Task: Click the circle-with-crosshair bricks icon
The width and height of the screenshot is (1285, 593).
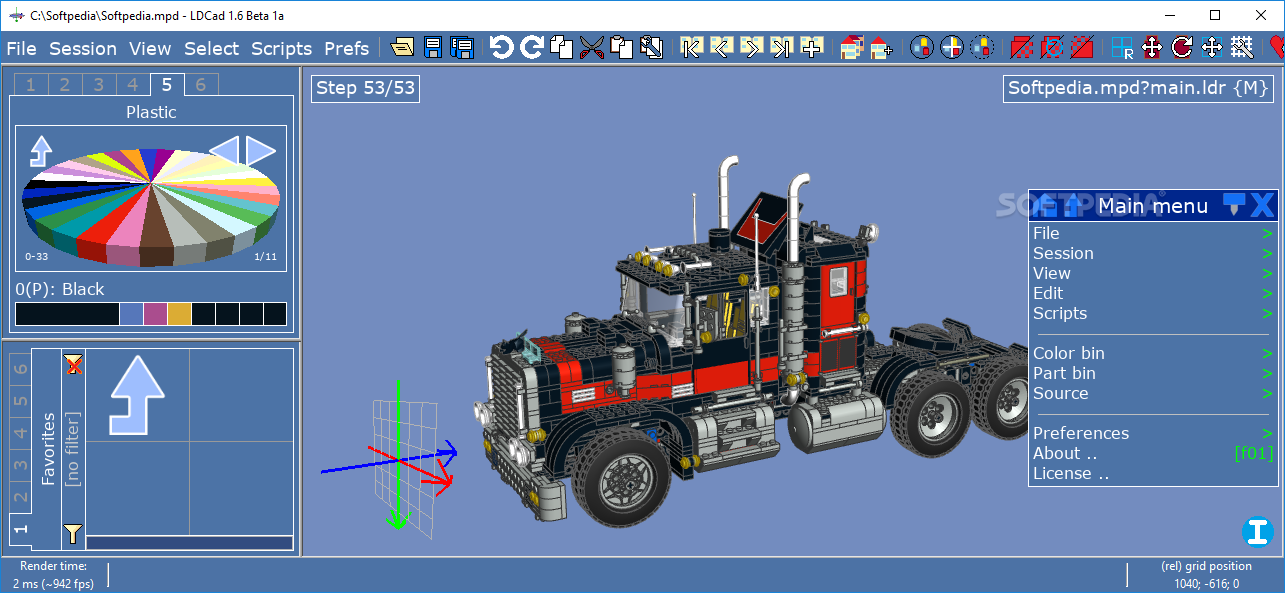Action: [952, 47]
